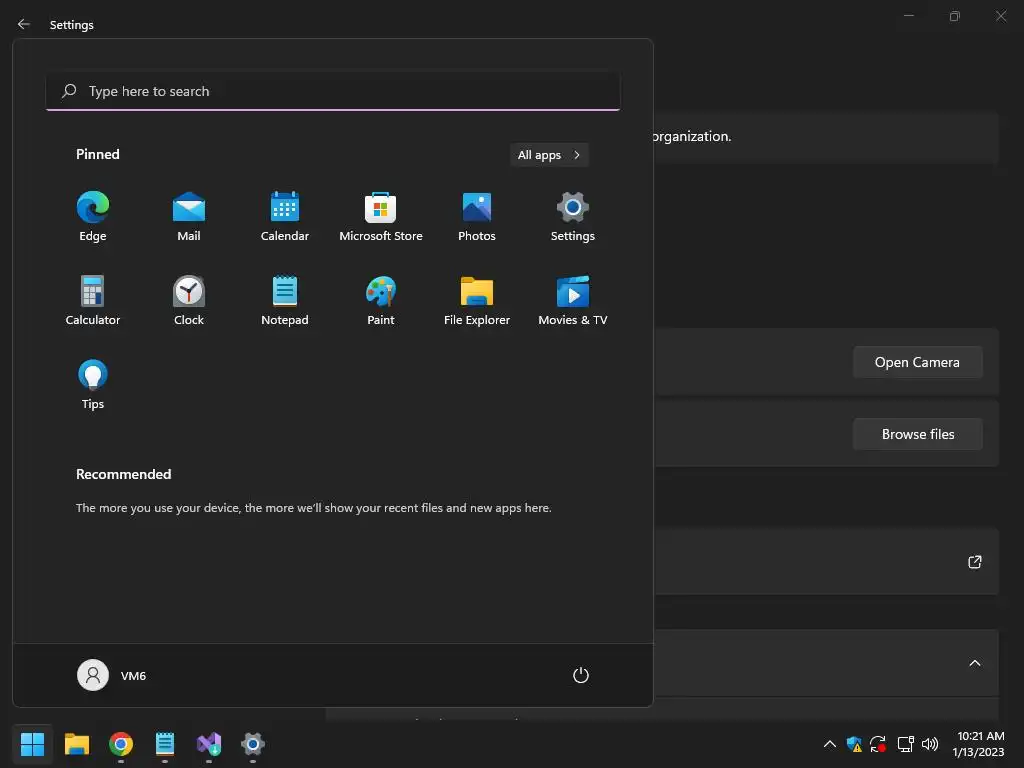Launch the Mail app
This screenshot has width=1024, height=768.
[189, 217]
